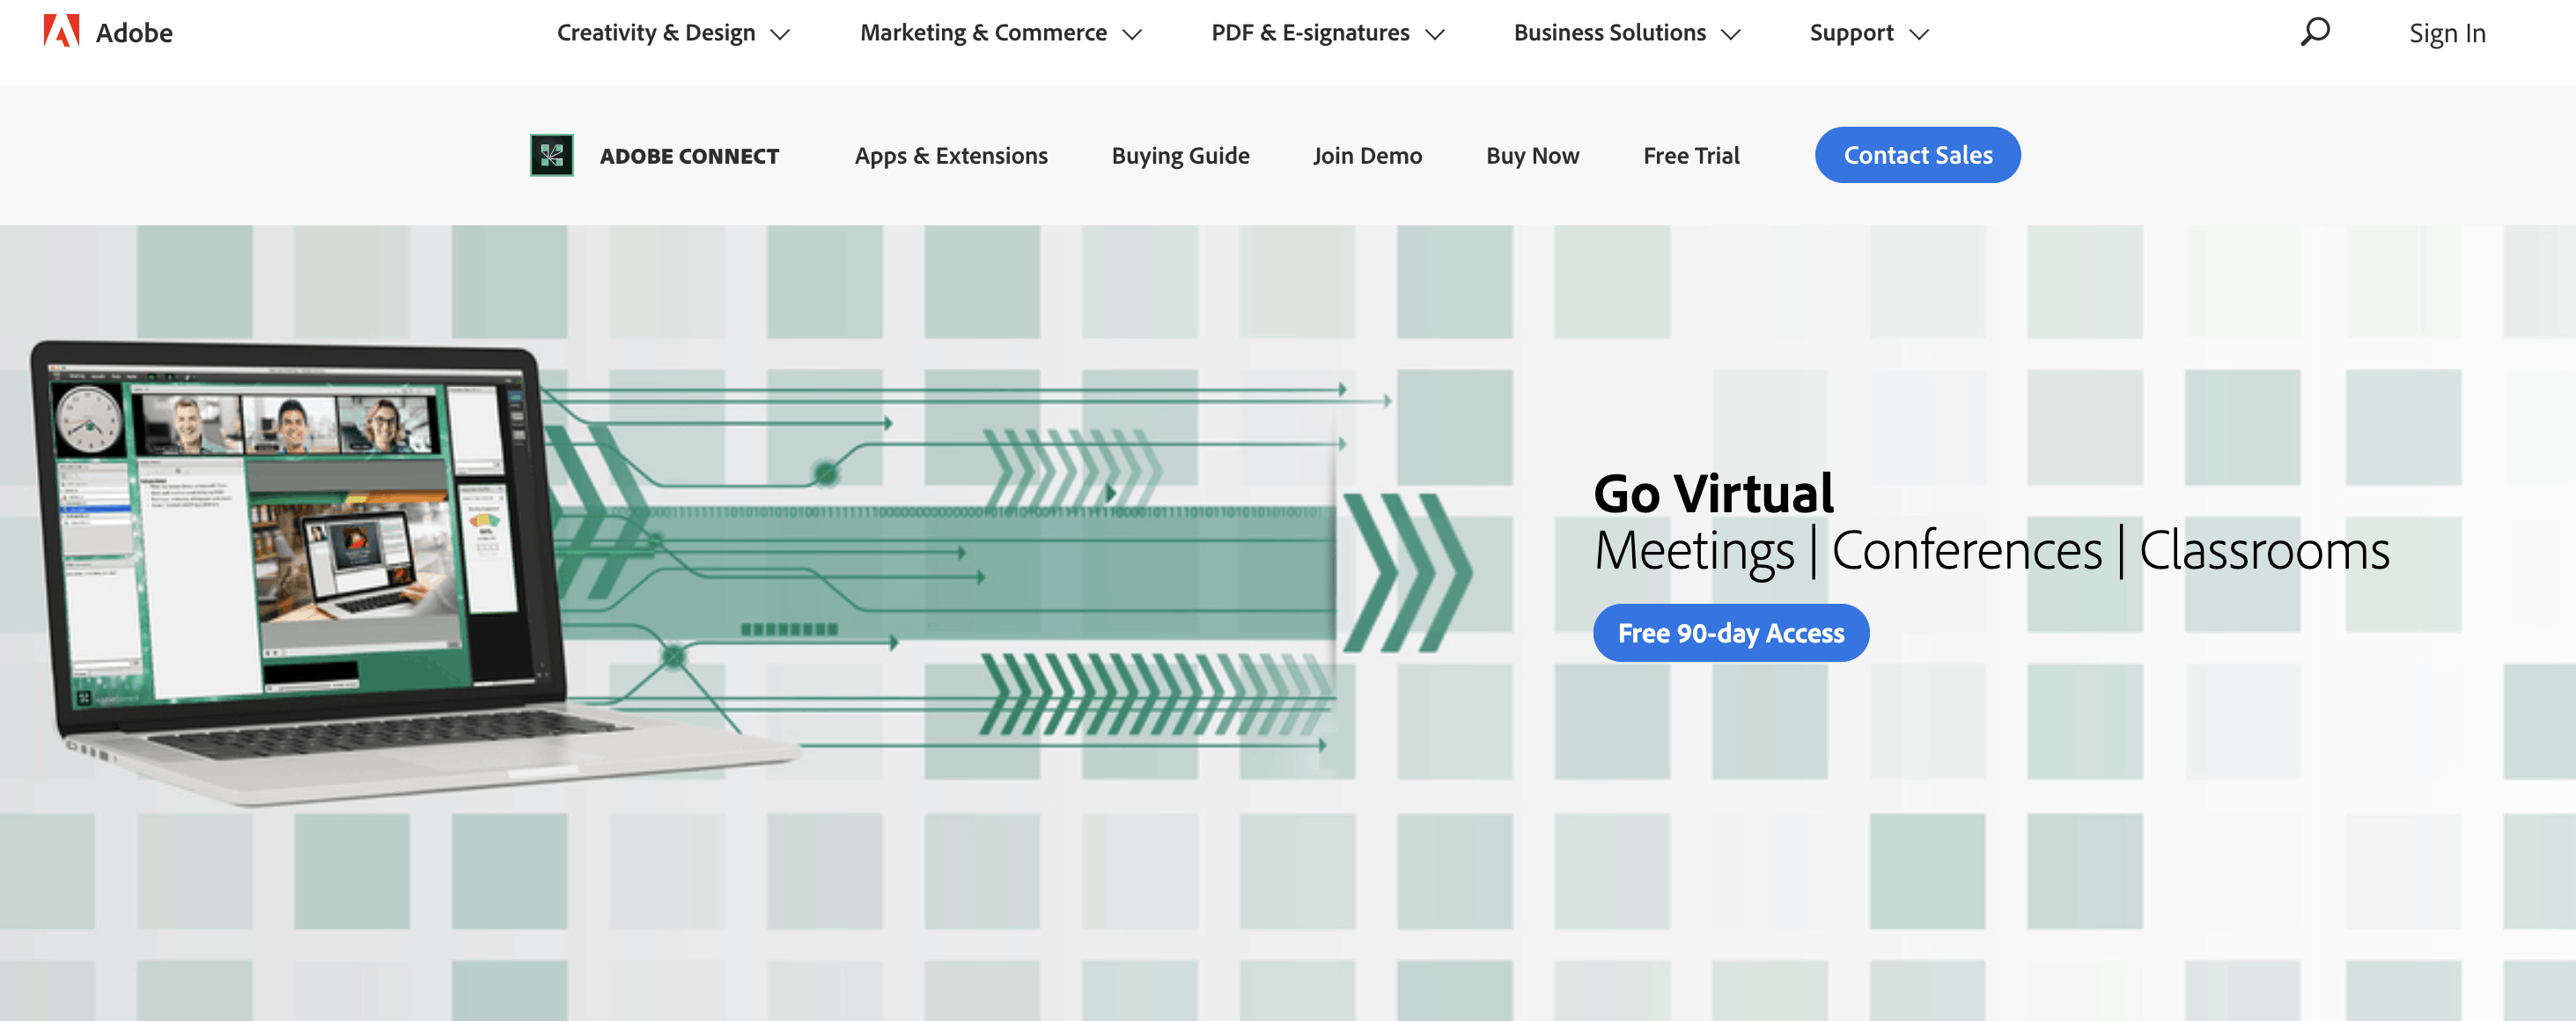Click the Buy Now link

pos(1532,156)
